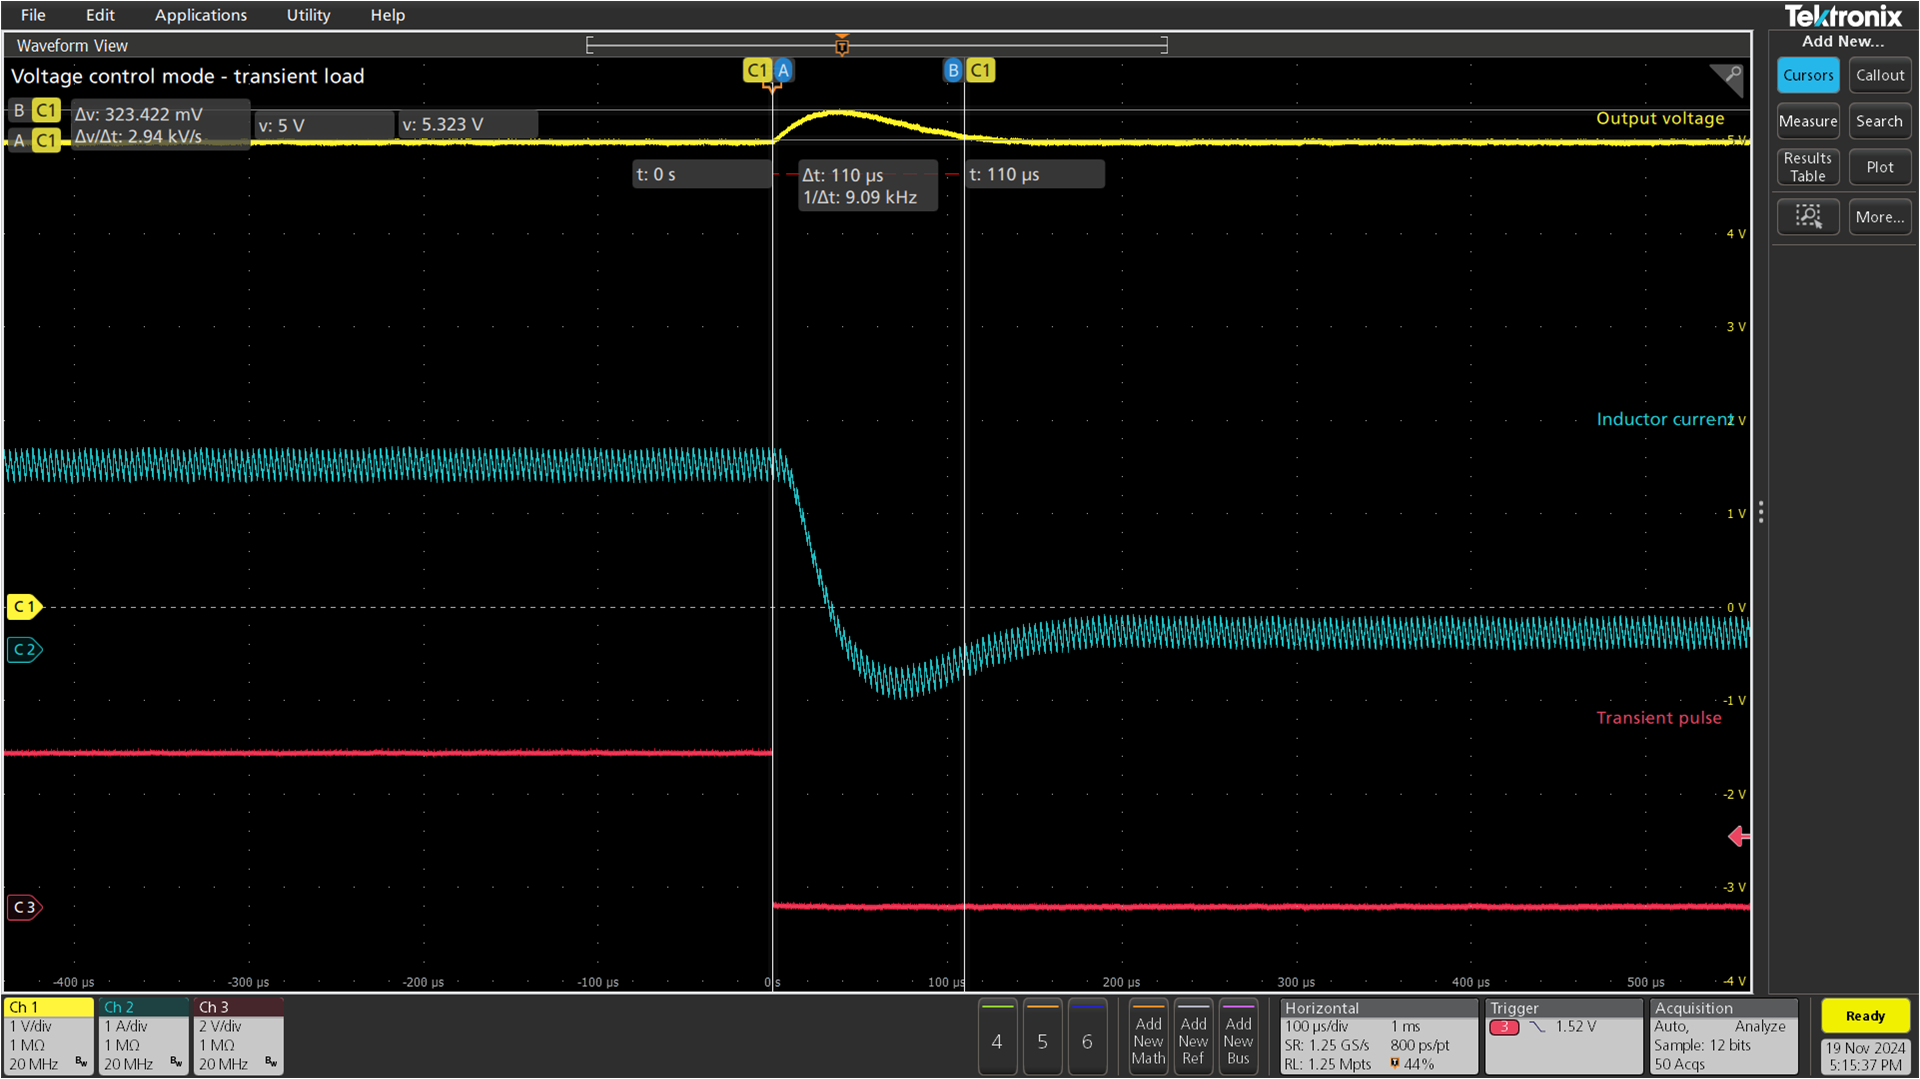This screenshot has height=1079, width=1920.
Task: Click the Tektronix logo
Action: (1843, 16)
